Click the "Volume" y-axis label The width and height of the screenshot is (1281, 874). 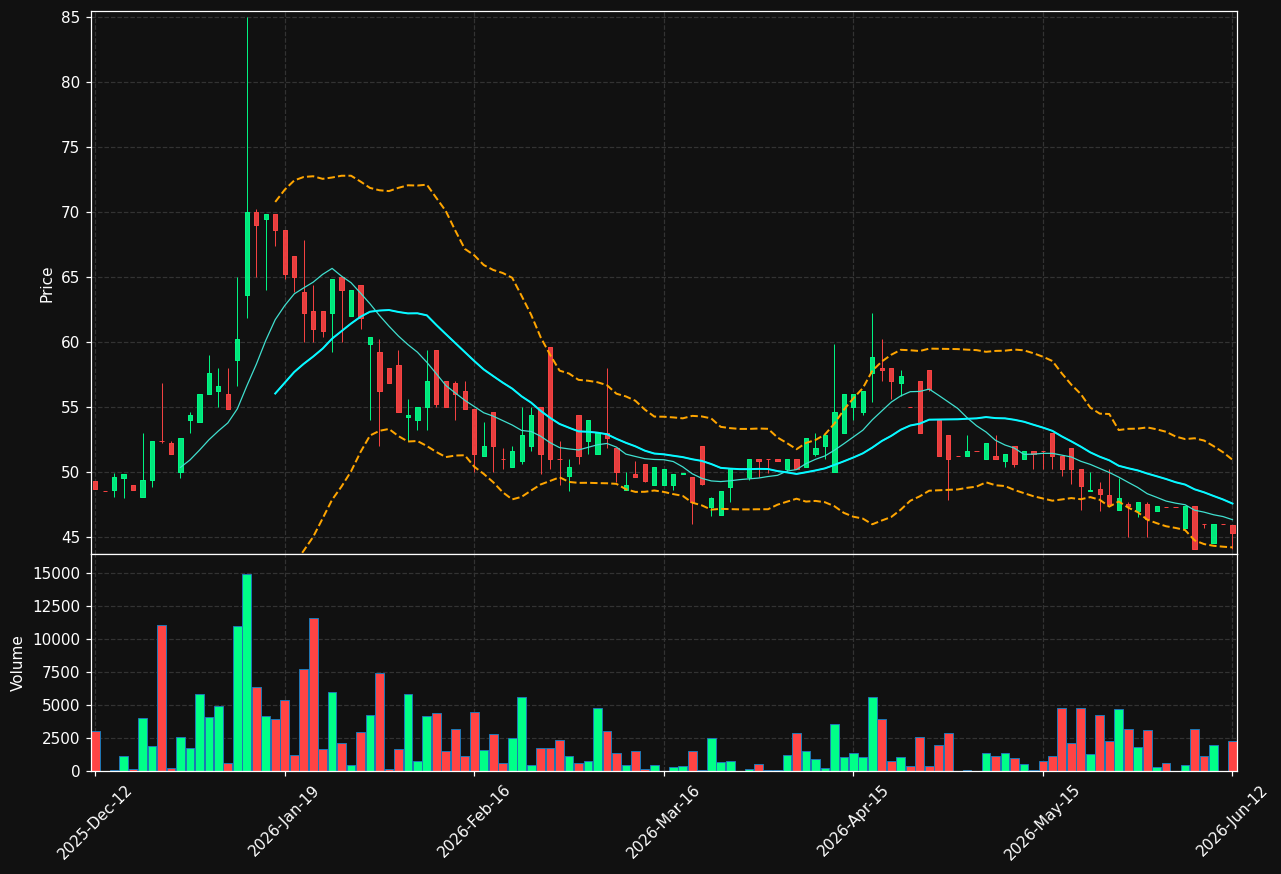pos(18,663)
